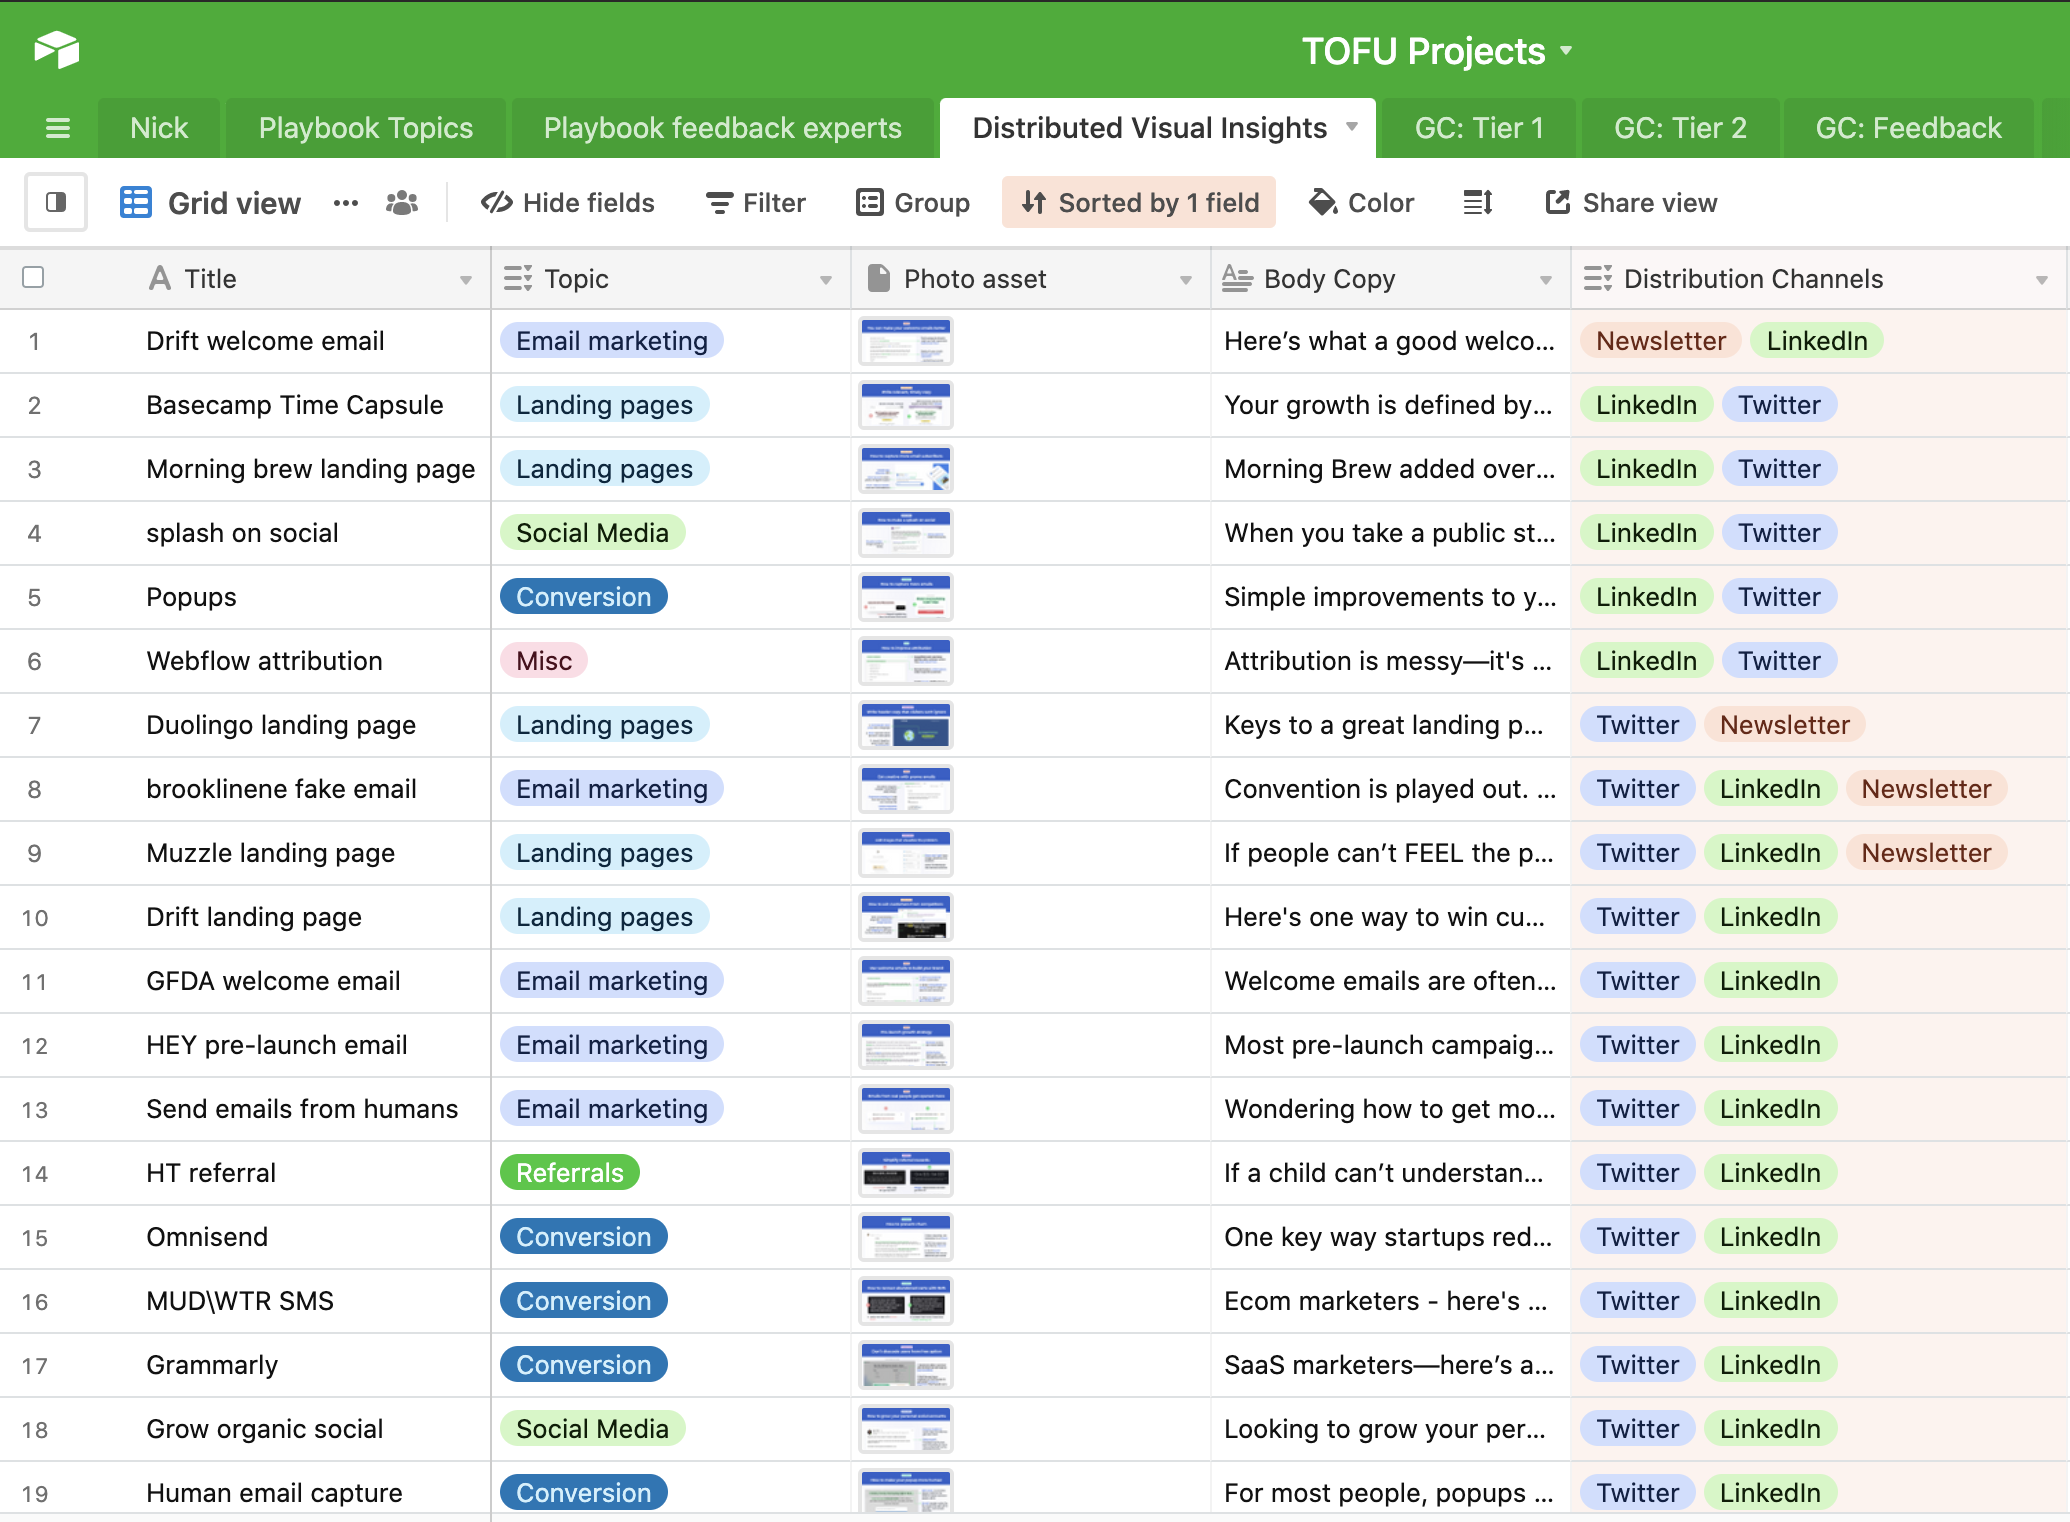Select the 'Webflow attribution' title cell
This screenshot has height=1522, width=2070.
point(265,661)
